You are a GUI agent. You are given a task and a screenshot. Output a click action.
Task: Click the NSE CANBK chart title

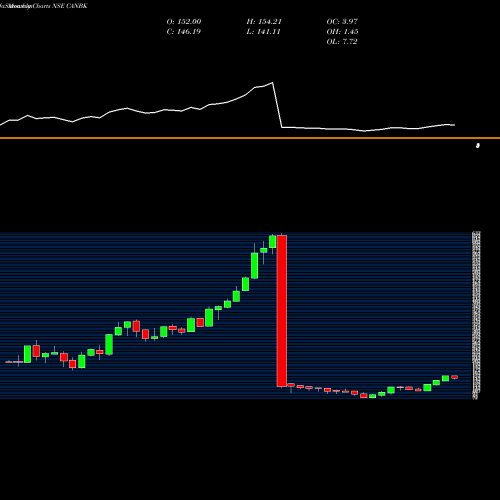pos(44,6)
